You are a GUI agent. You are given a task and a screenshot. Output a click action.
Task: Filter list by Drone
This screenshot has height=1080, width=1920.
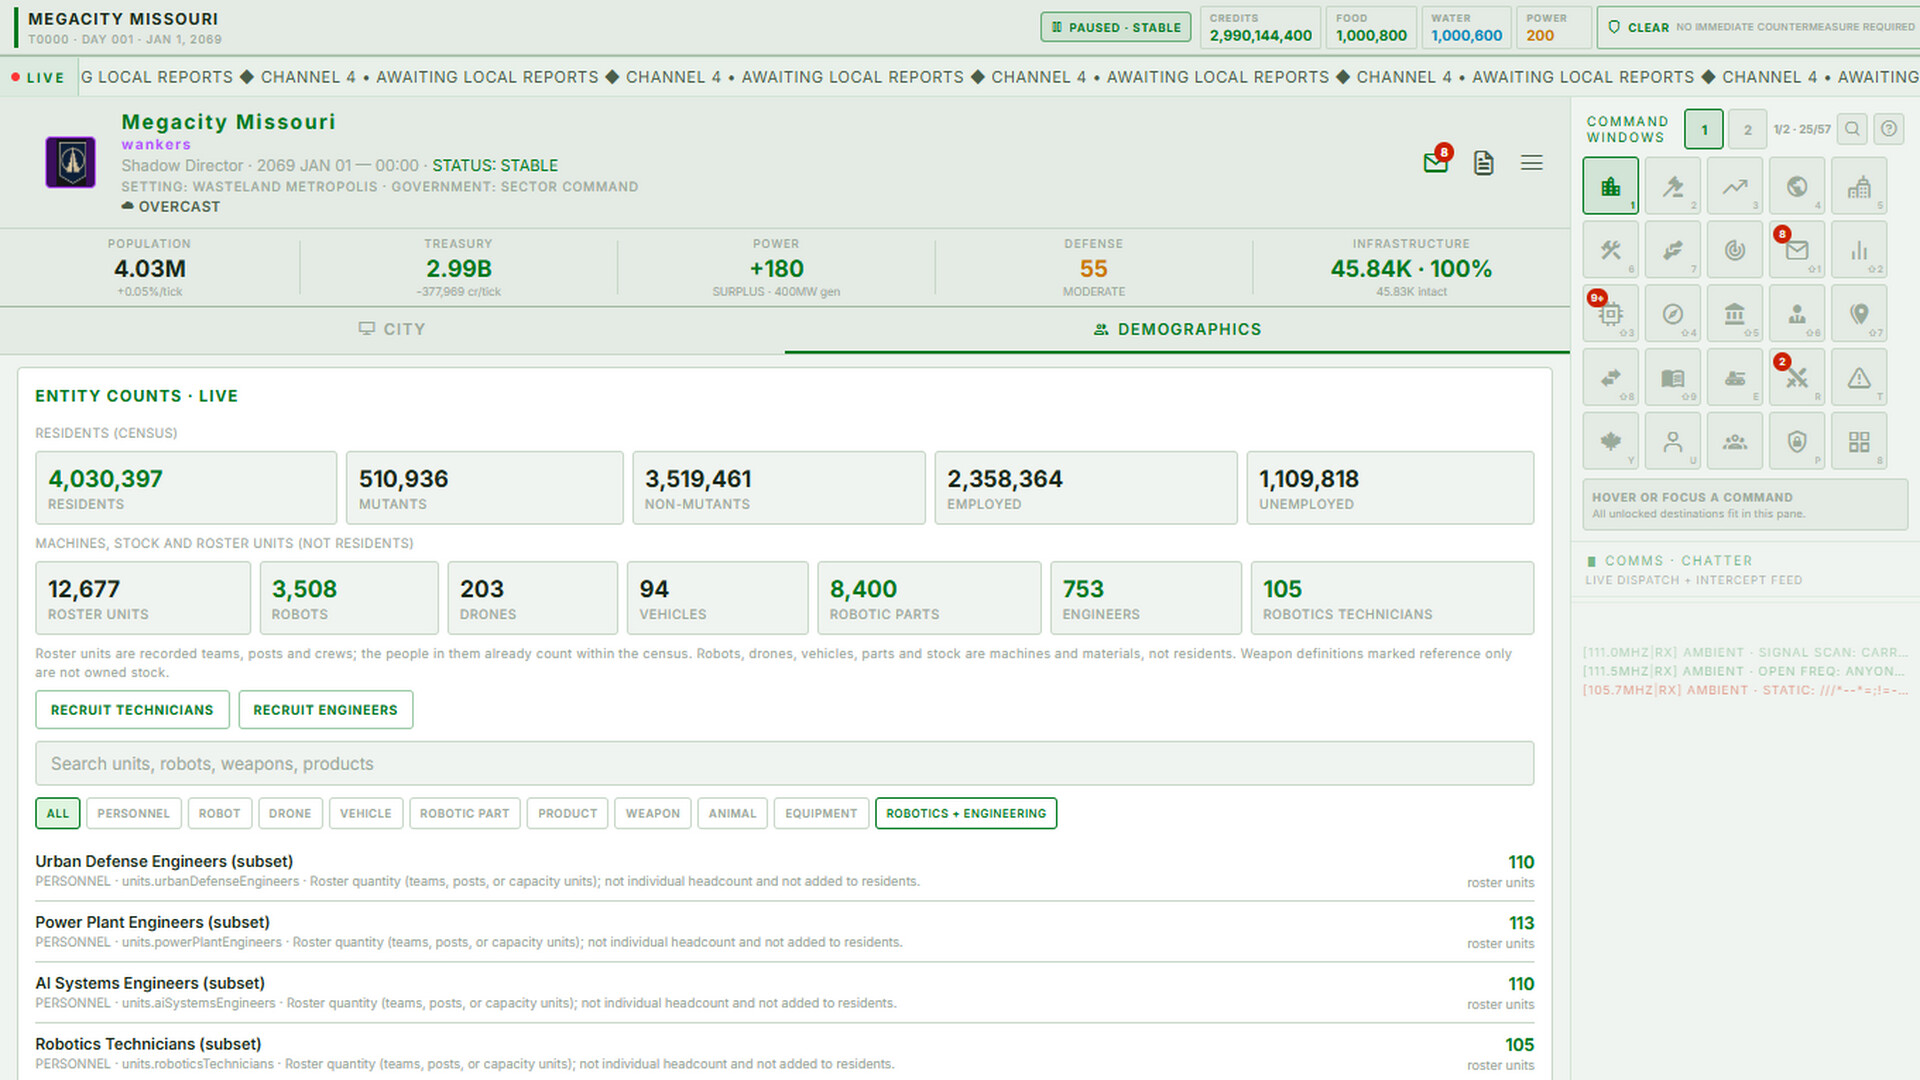click(290, 813)
